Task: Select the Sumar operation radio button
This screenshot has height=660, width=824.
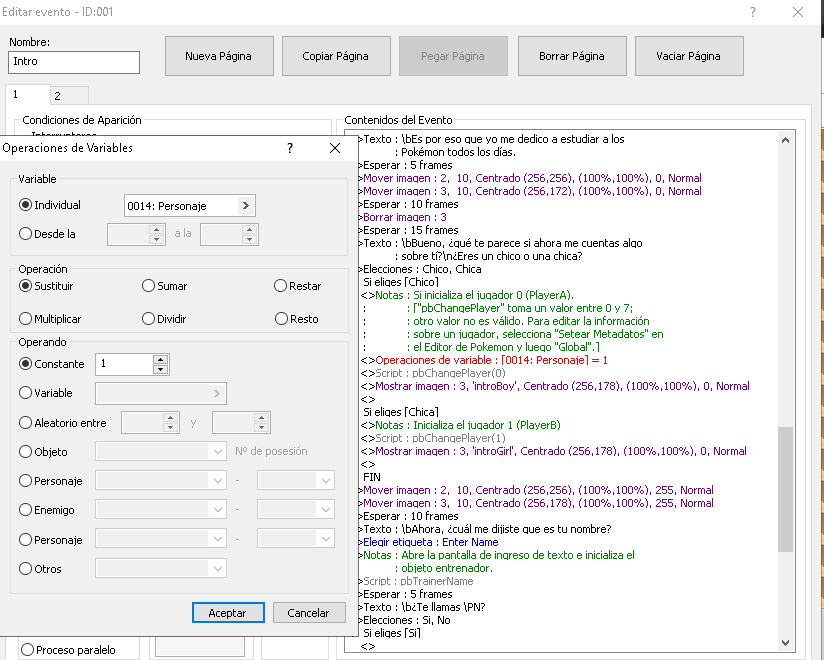Action: [149, 286]
